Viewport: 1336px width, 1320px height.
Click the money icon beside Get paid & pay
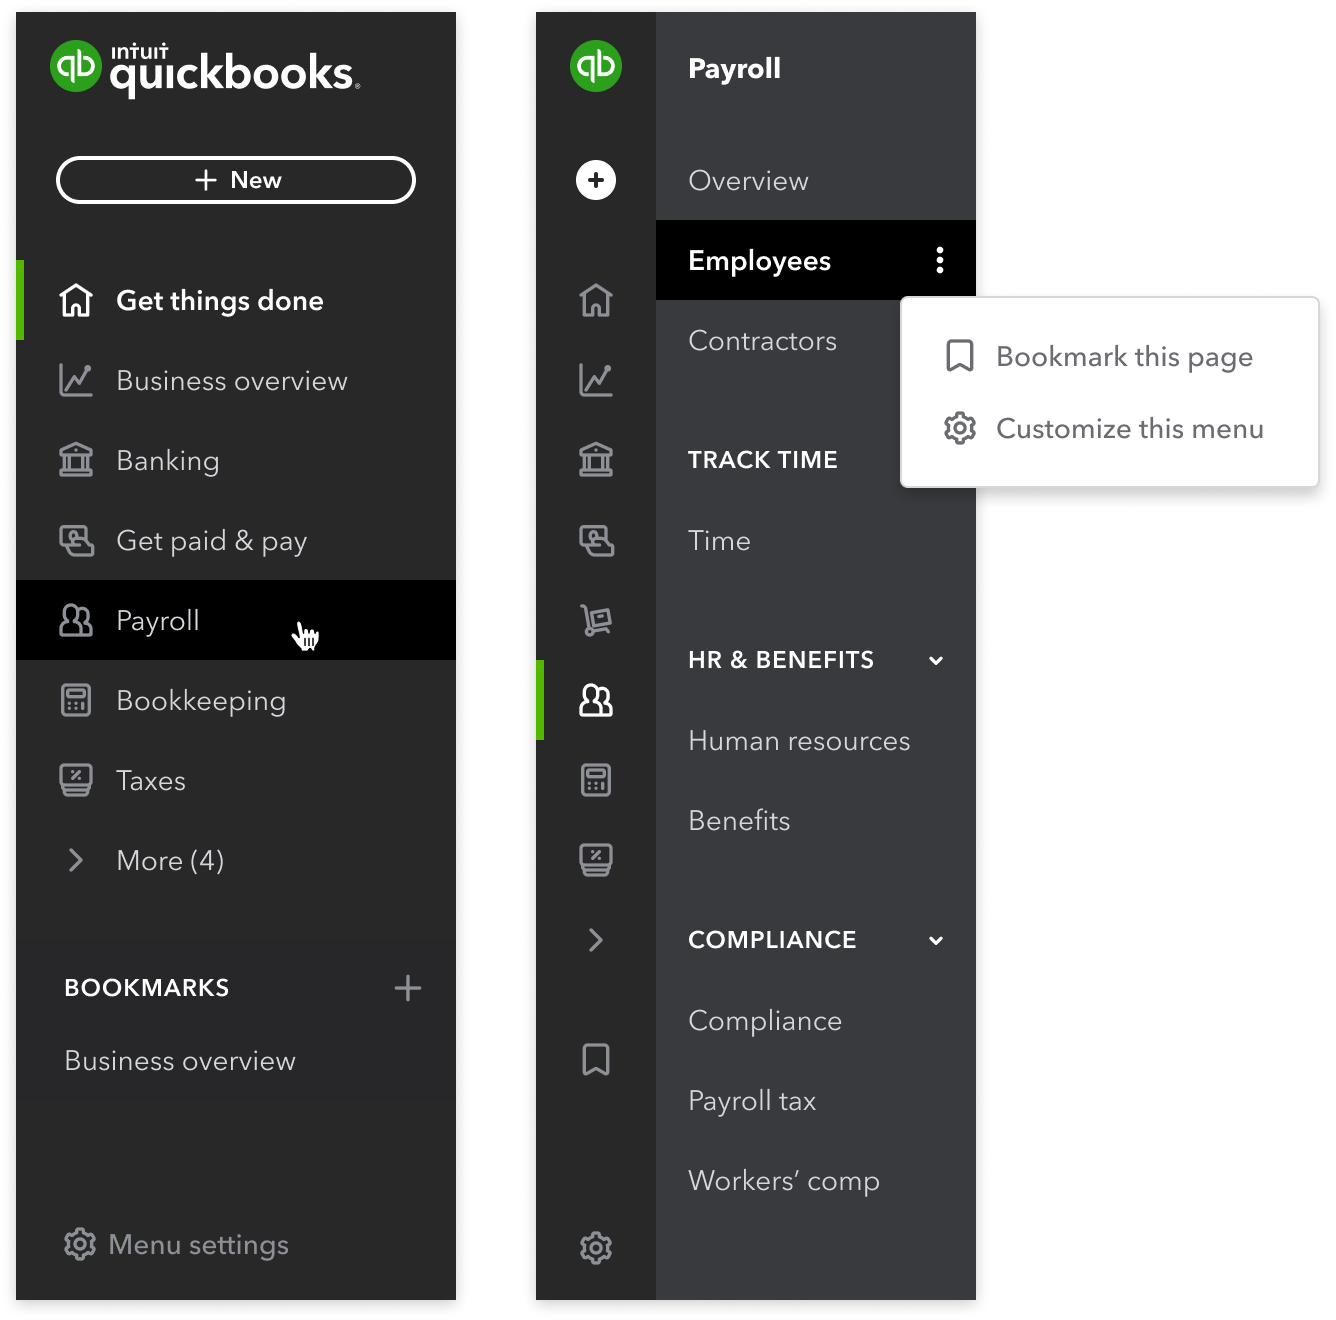[76, 540]
